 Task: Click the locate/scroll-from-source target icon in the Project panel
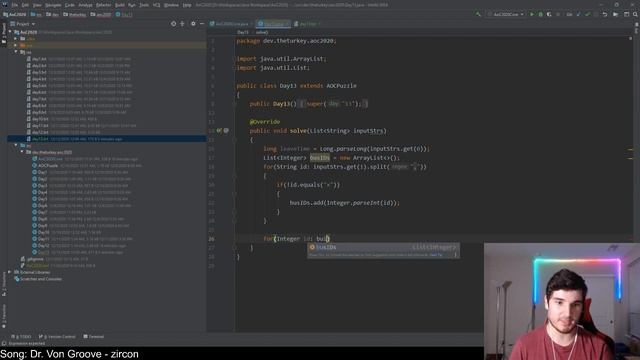tap(173, 24)
